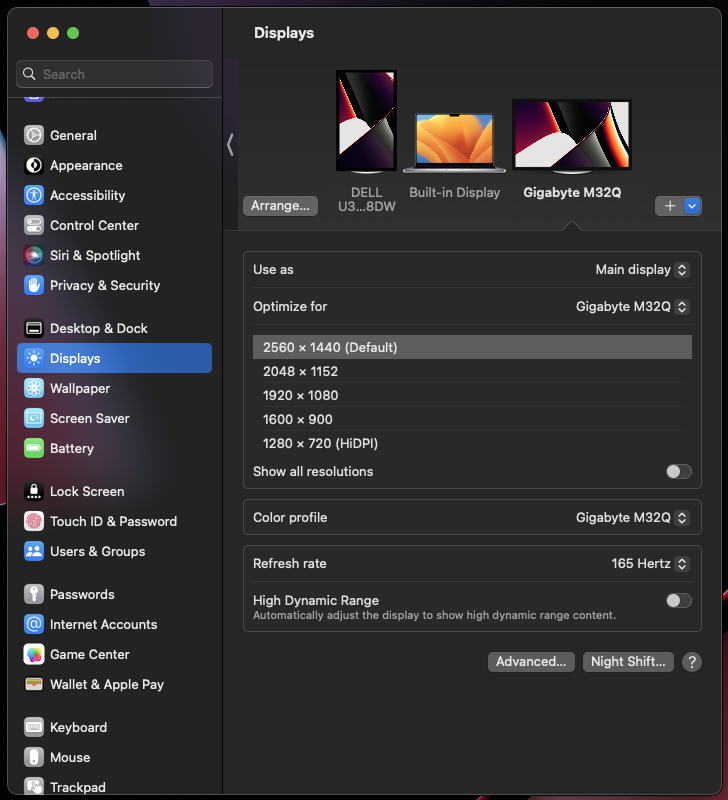Click the Lock Screen icon
Viewport: 728px width, 800px height.
(x=34, y=491)
